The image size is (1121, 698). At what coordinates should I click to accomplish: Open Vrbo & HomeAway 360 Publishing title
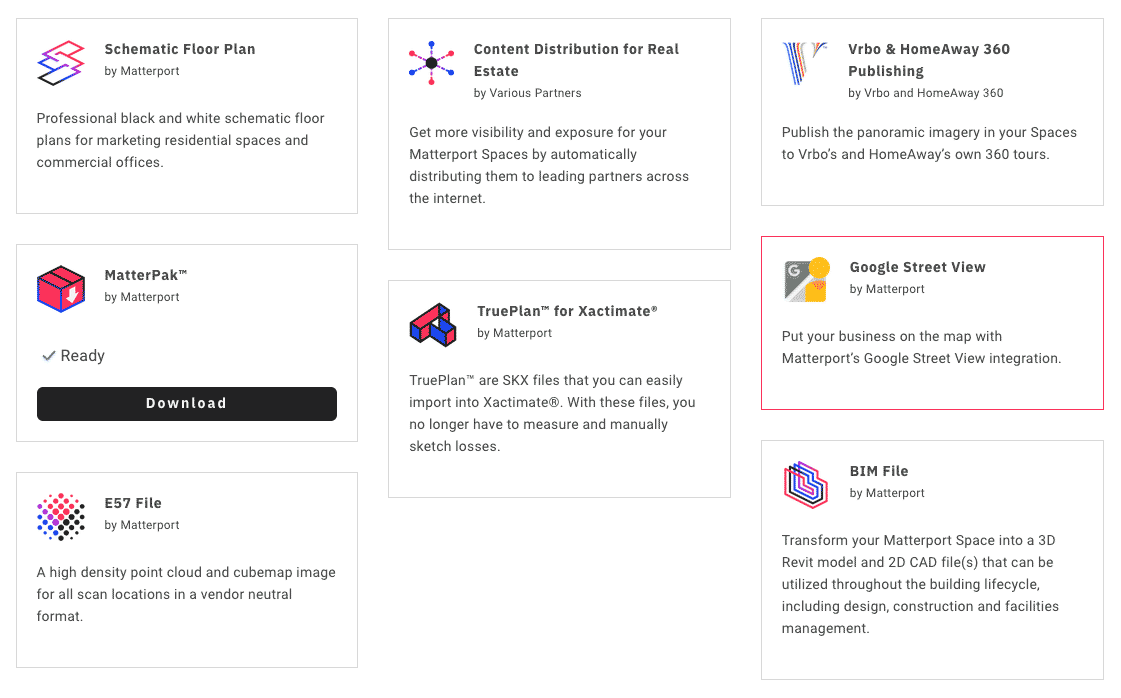[x=929, y=60]
